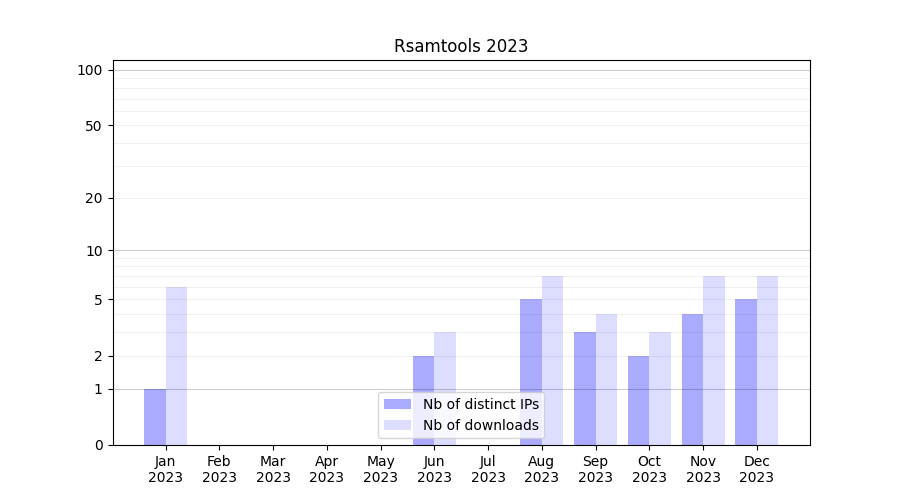The image size is (900, 500).
Task: Click the Nb of downloads legend label
Action: click(x=480, y=425)
